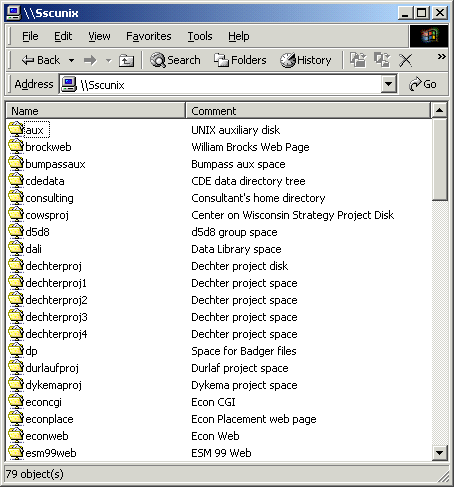Expand the Address bar dropdown
454x487 pixels.
click(x=388, y=84)
